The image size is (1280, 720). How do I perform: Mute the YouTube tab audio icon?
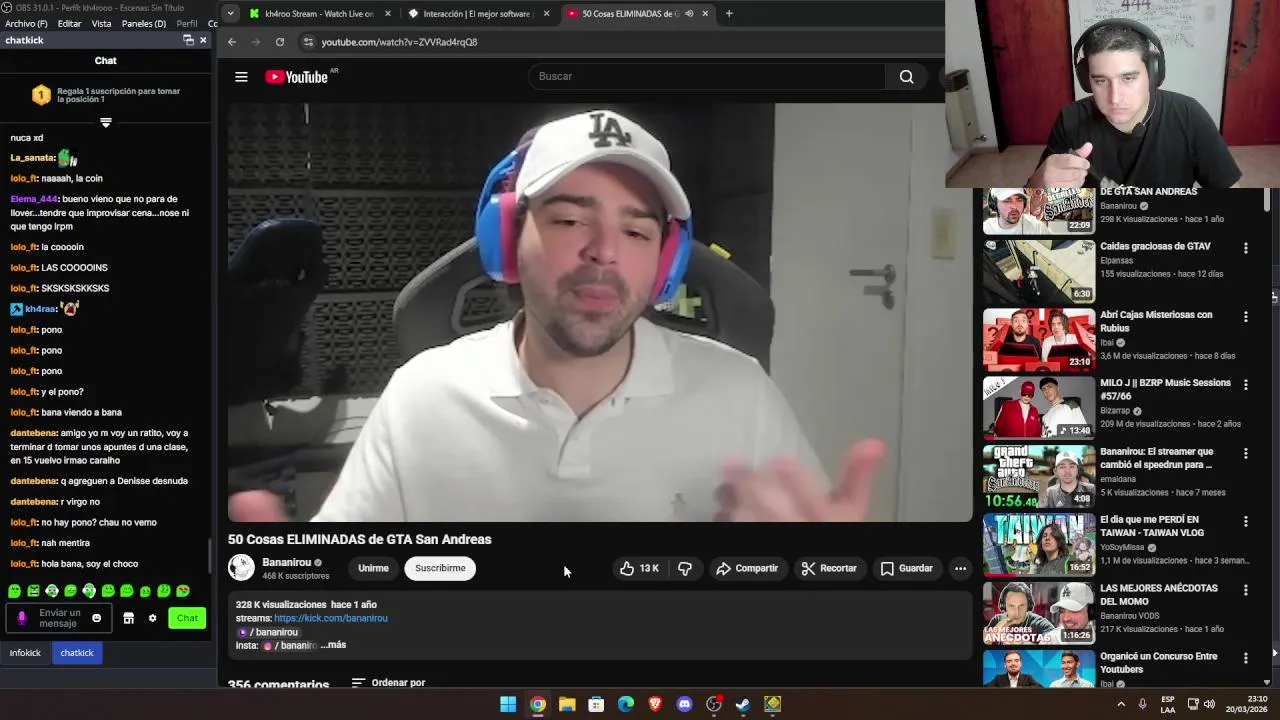coord(689,14)
